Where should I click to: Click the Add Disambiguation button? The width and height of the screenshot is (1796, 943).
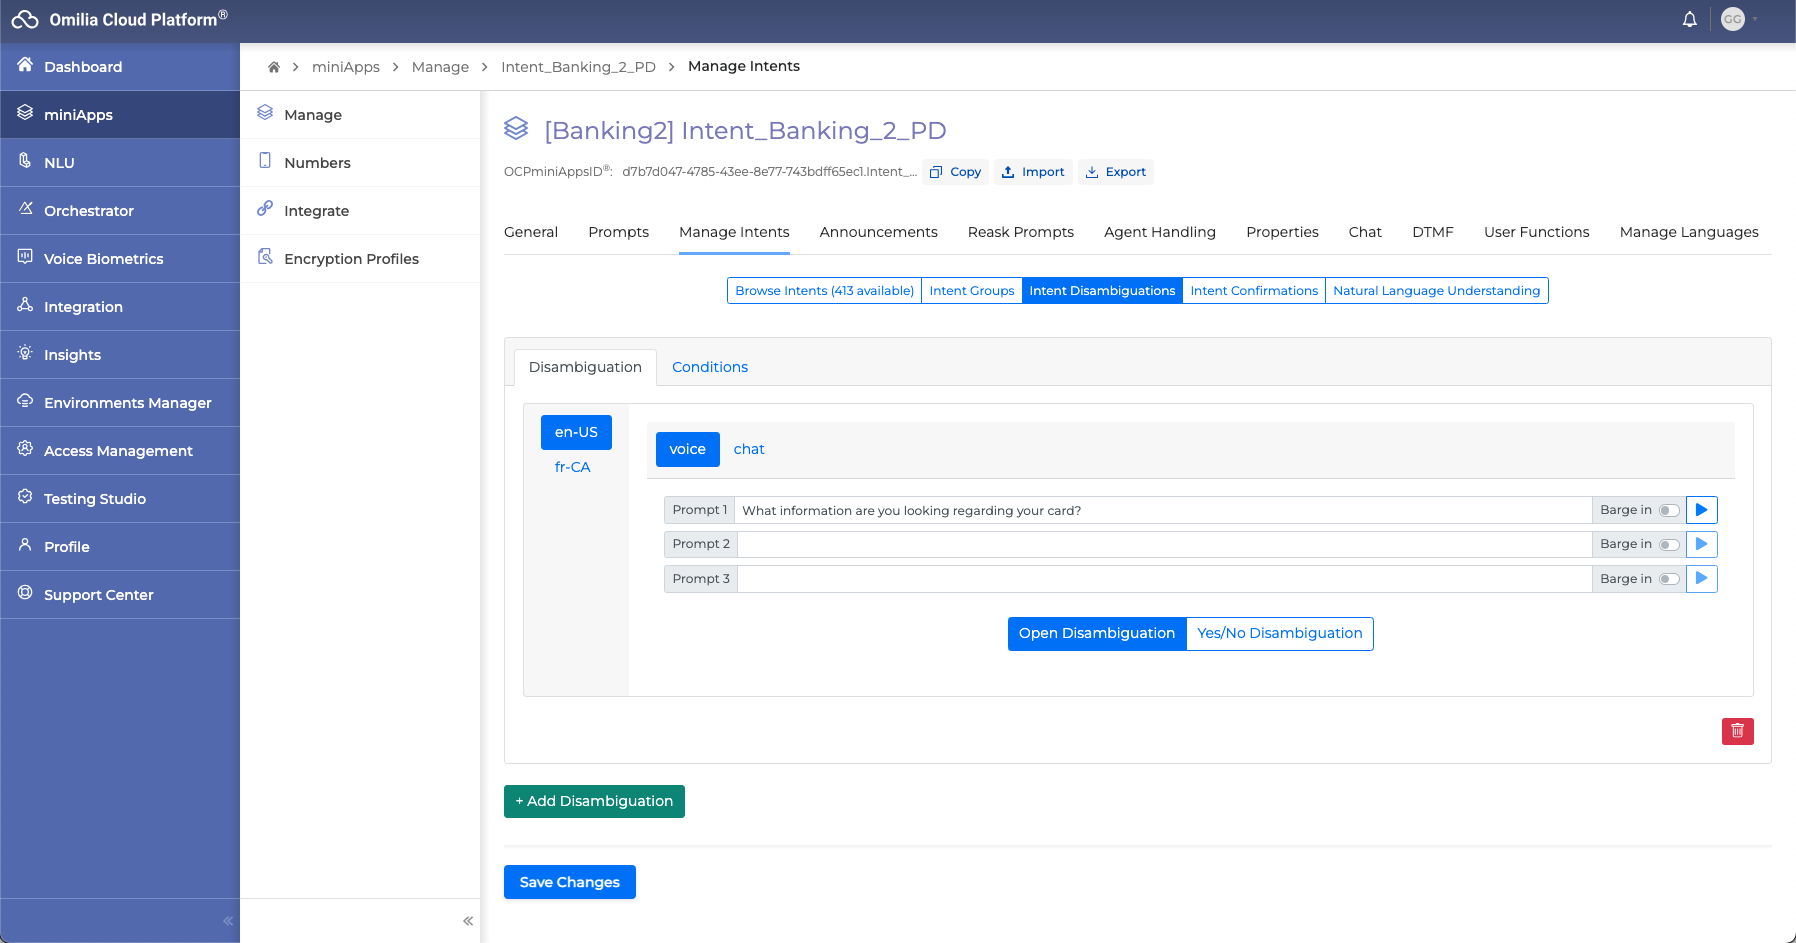point(594,801)
